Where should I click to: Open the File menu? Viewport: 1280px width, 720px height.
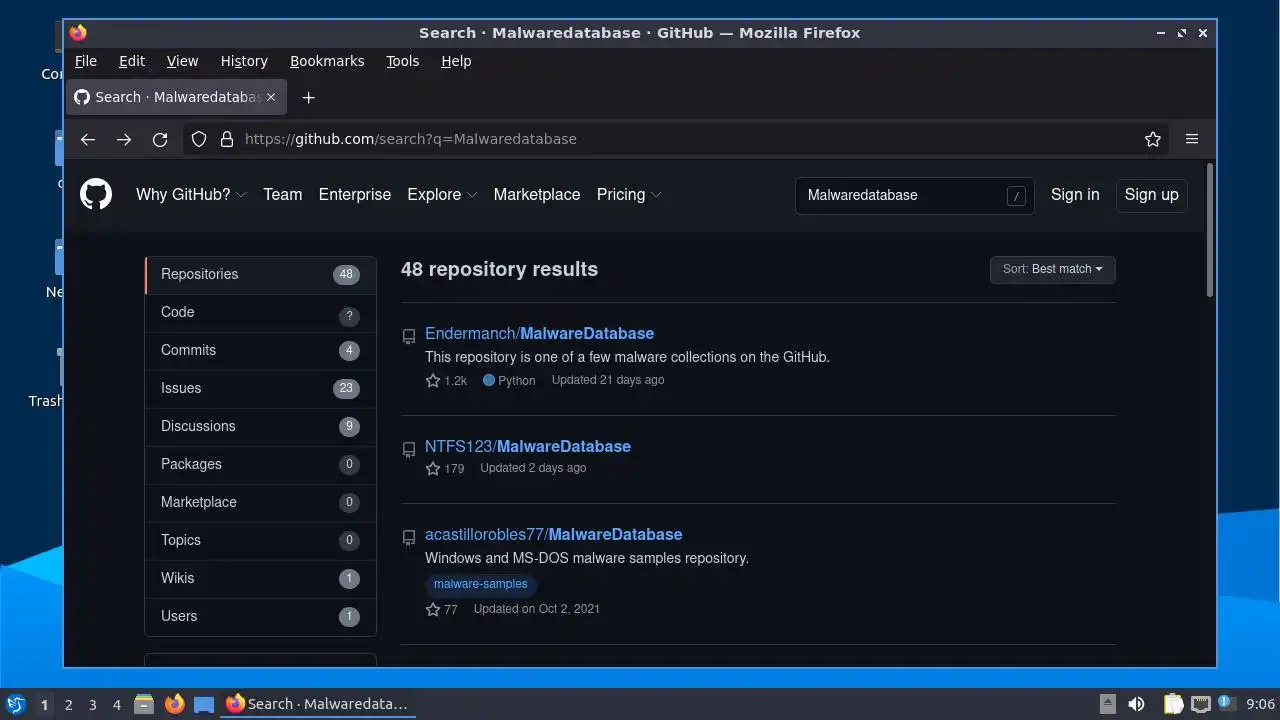(x=86, y=61)
